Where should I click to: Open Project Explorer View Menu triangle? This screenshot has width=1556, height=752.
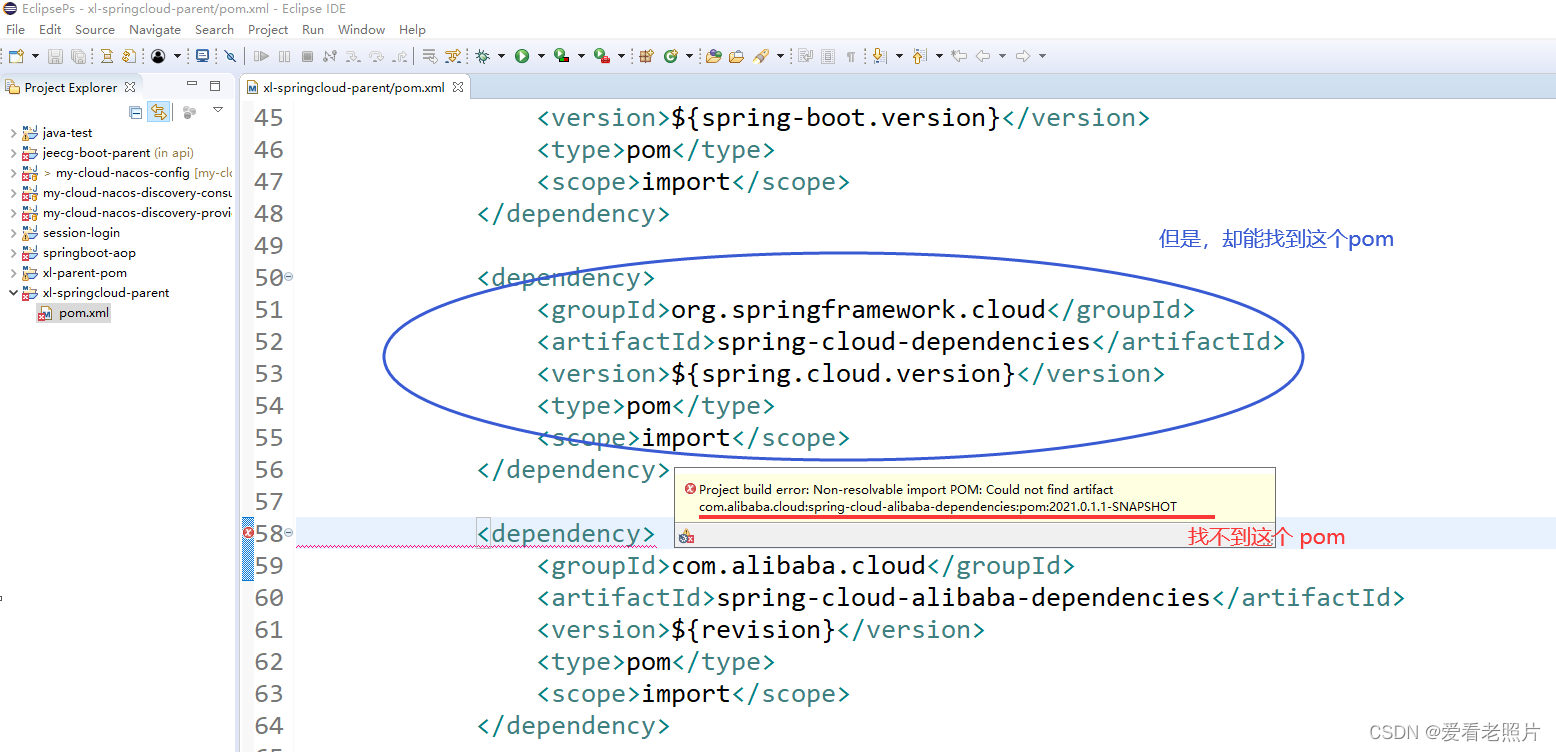(218, 109)
